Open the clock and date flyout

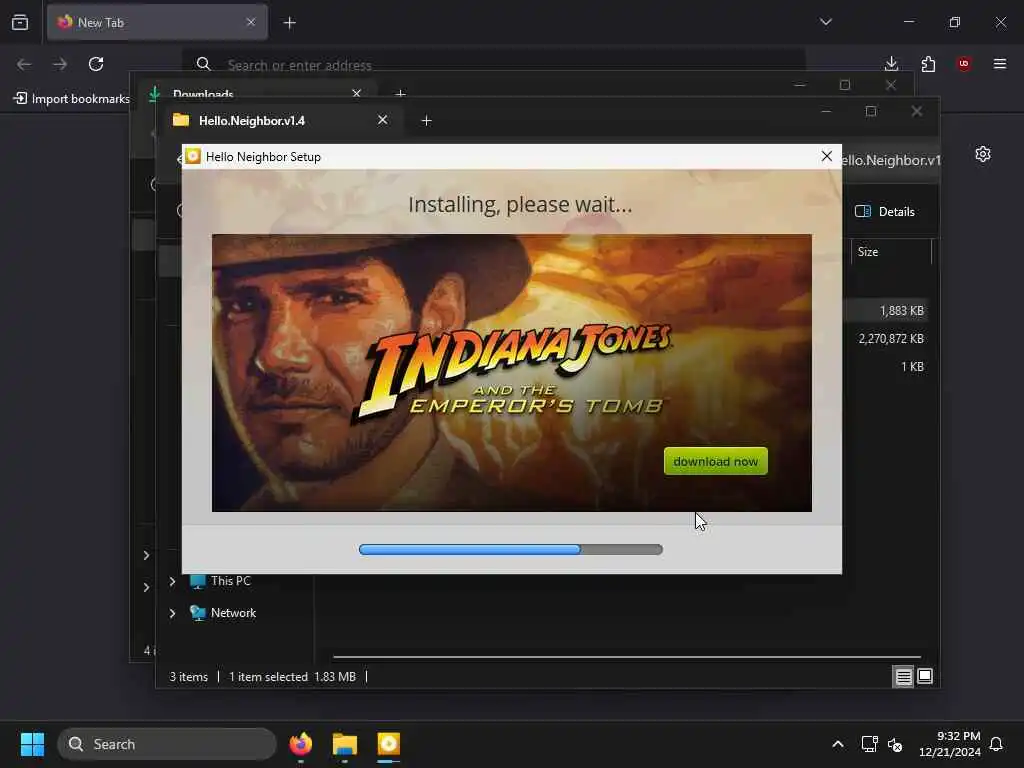[949, 744]
